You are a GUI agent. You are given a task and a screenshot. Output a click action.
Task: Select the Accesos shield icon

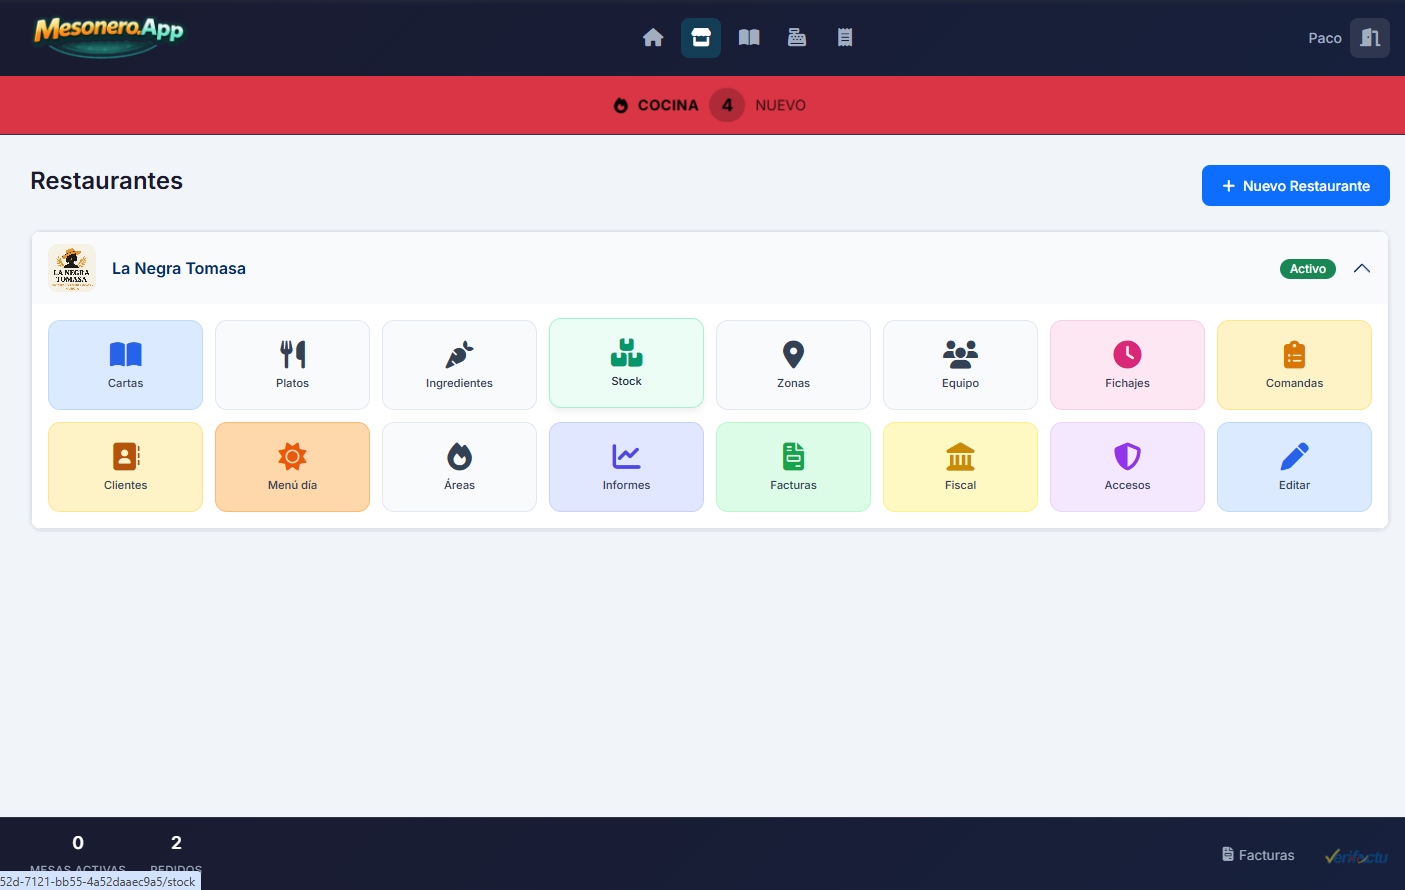(x=1127, y=466)
